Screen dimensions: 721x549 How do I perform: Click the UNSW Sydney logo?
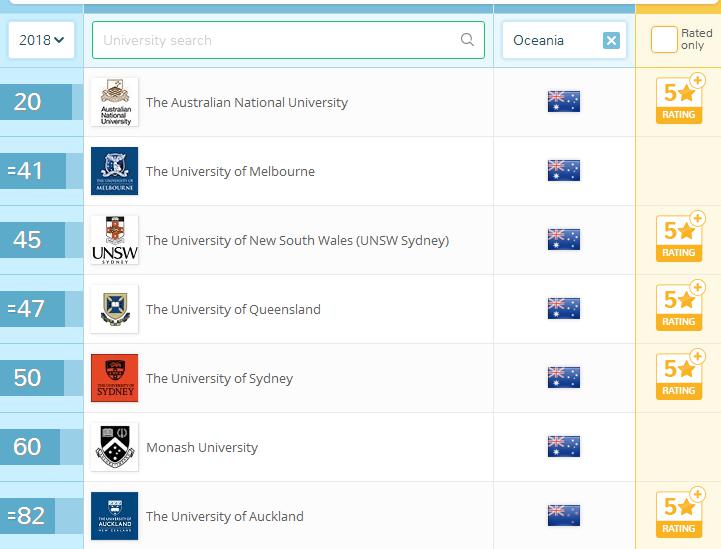click(x=114, y=240)
